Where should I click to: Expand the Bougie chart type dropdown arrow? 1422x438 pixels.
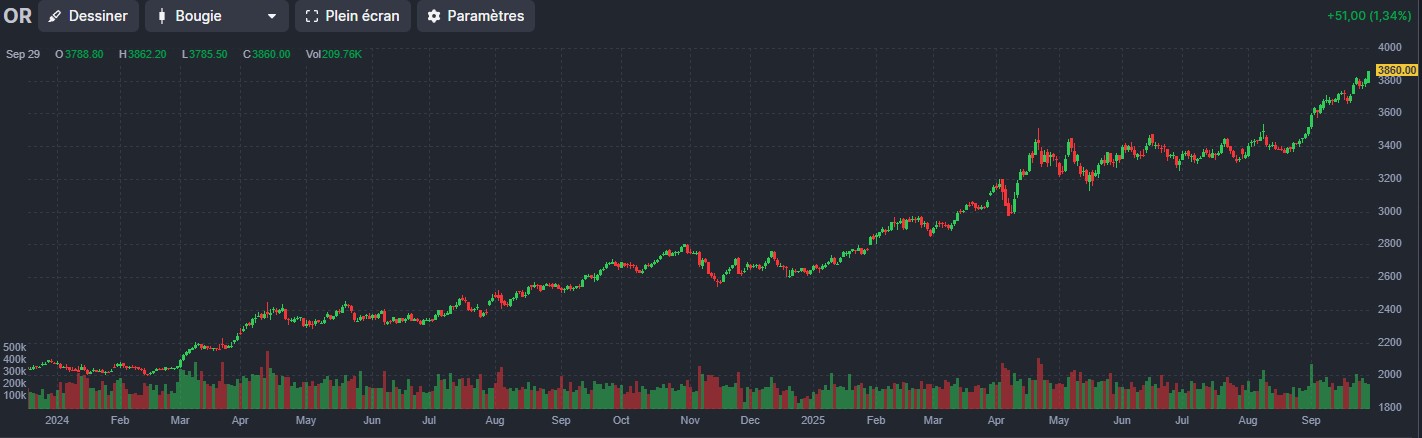click(x=271, y=16)
